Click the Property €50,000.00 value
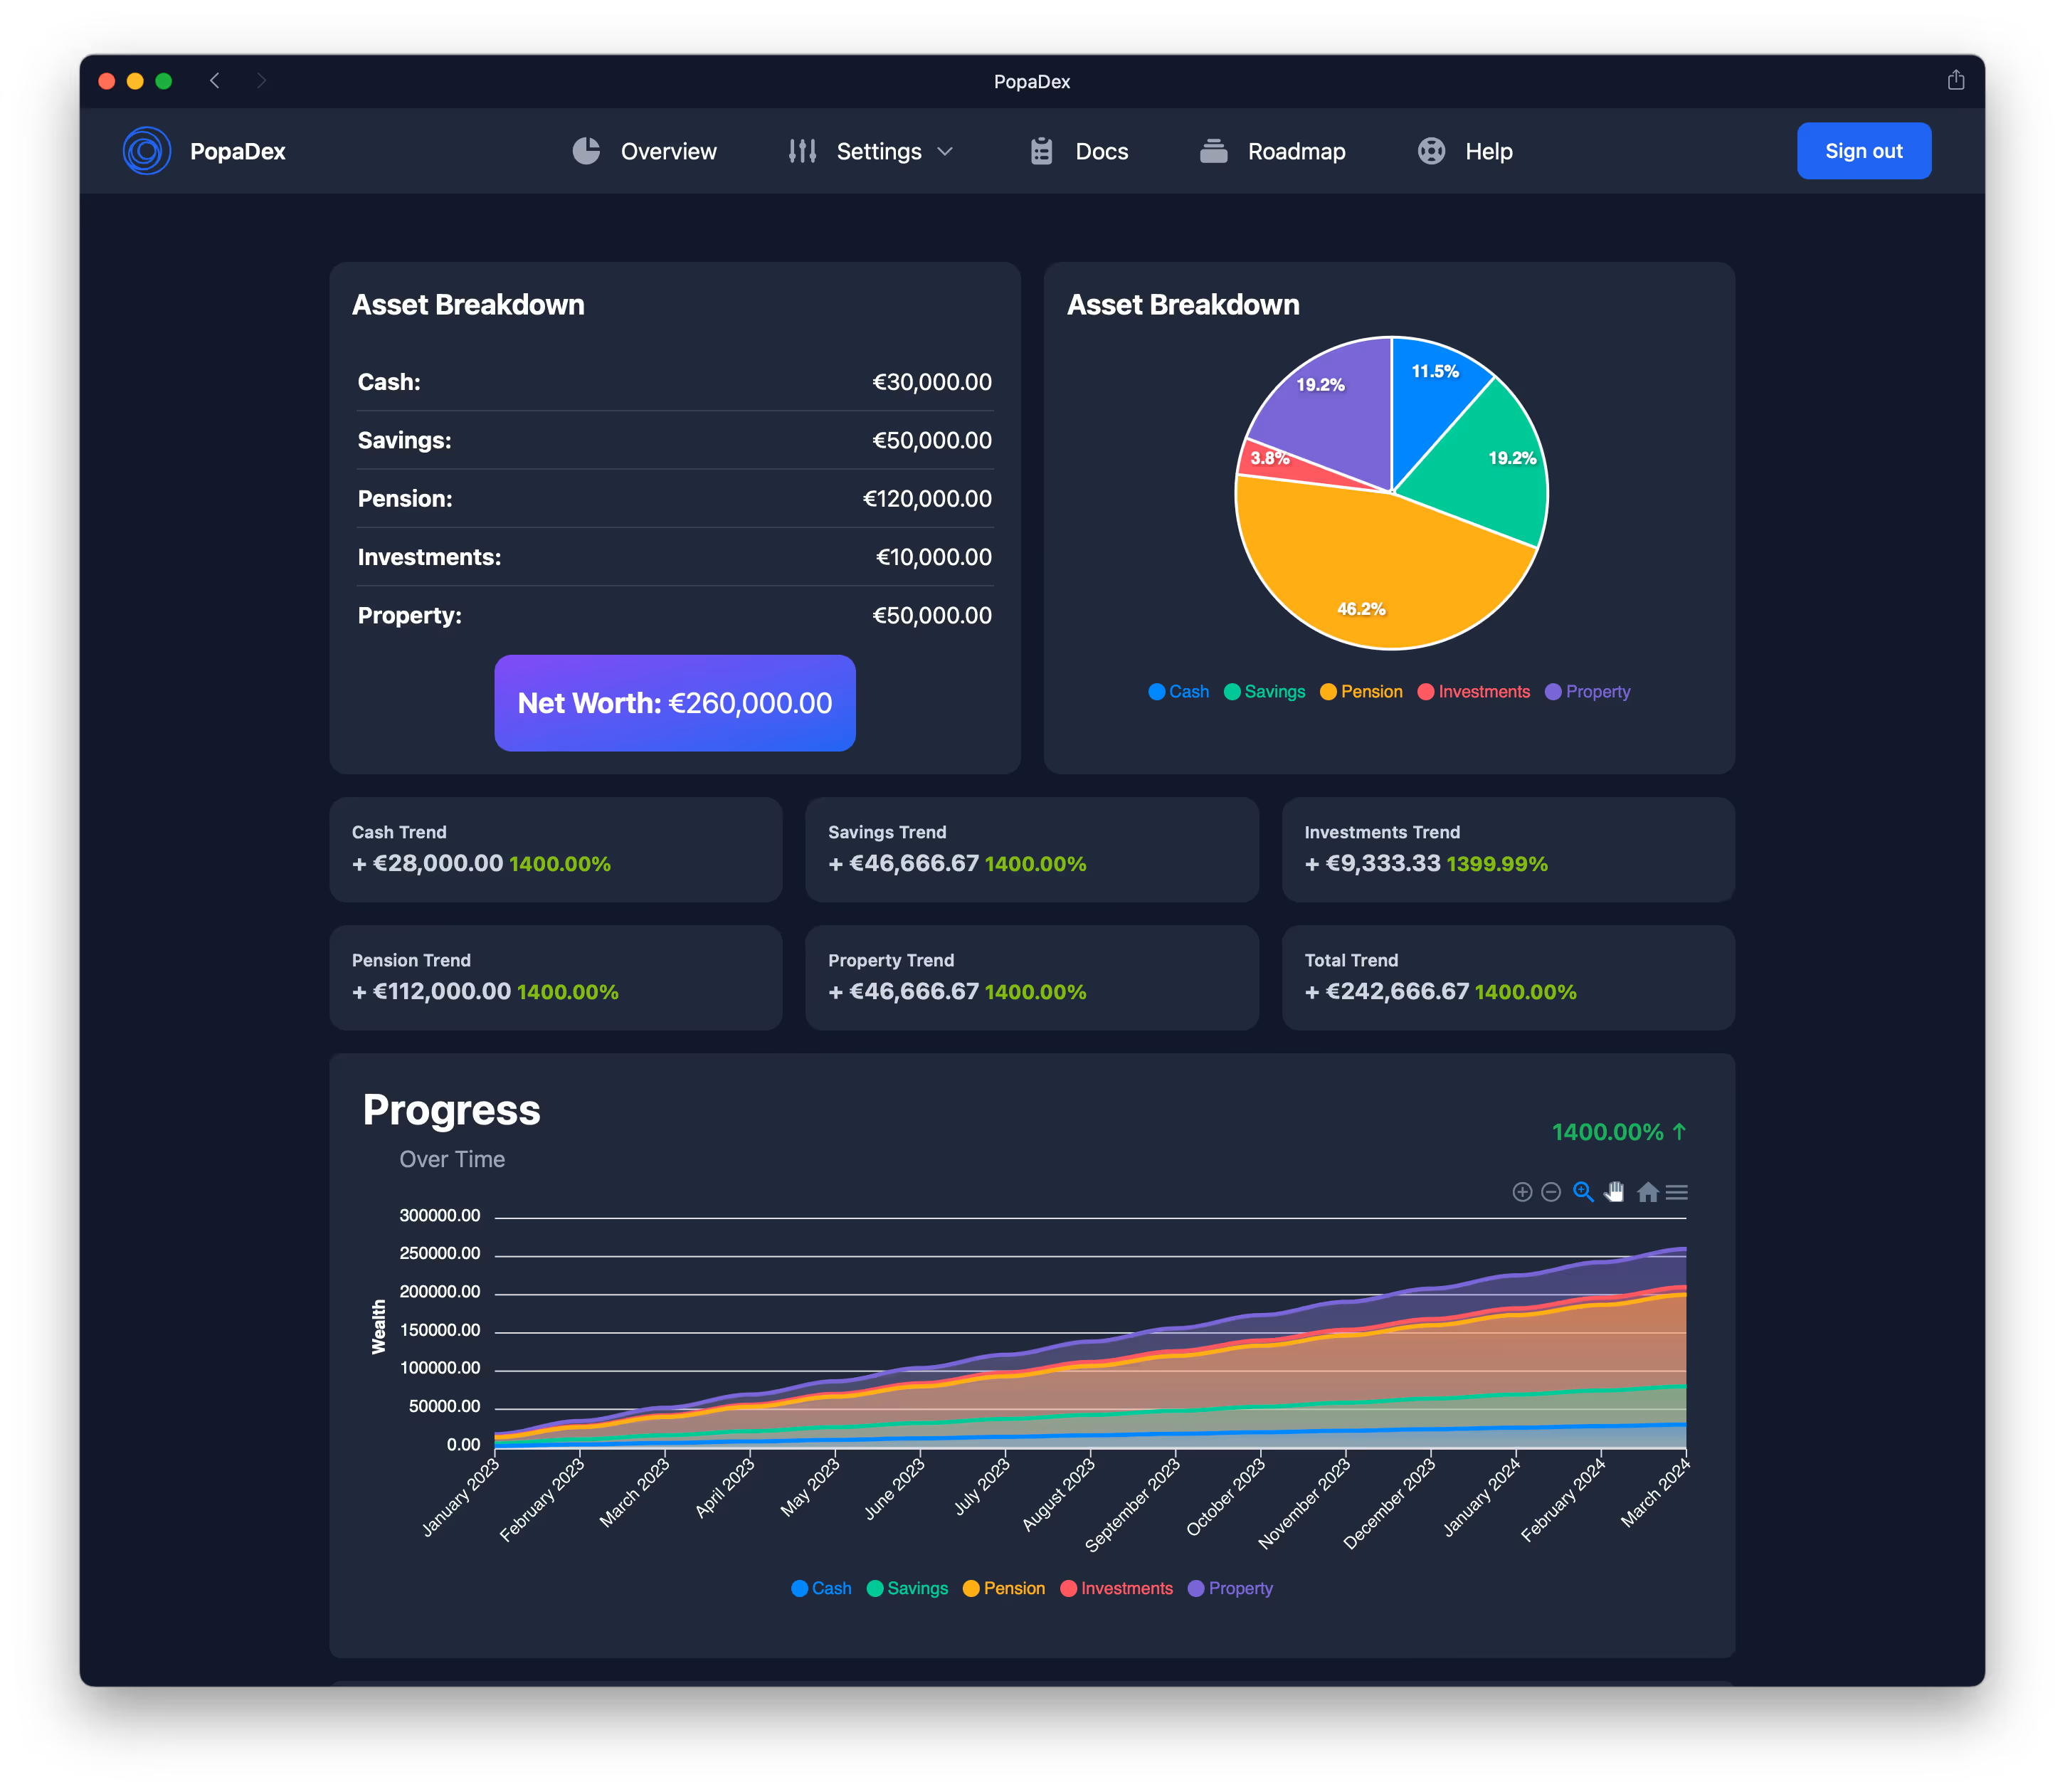Screen dimensions: 2065x1792 932,615
